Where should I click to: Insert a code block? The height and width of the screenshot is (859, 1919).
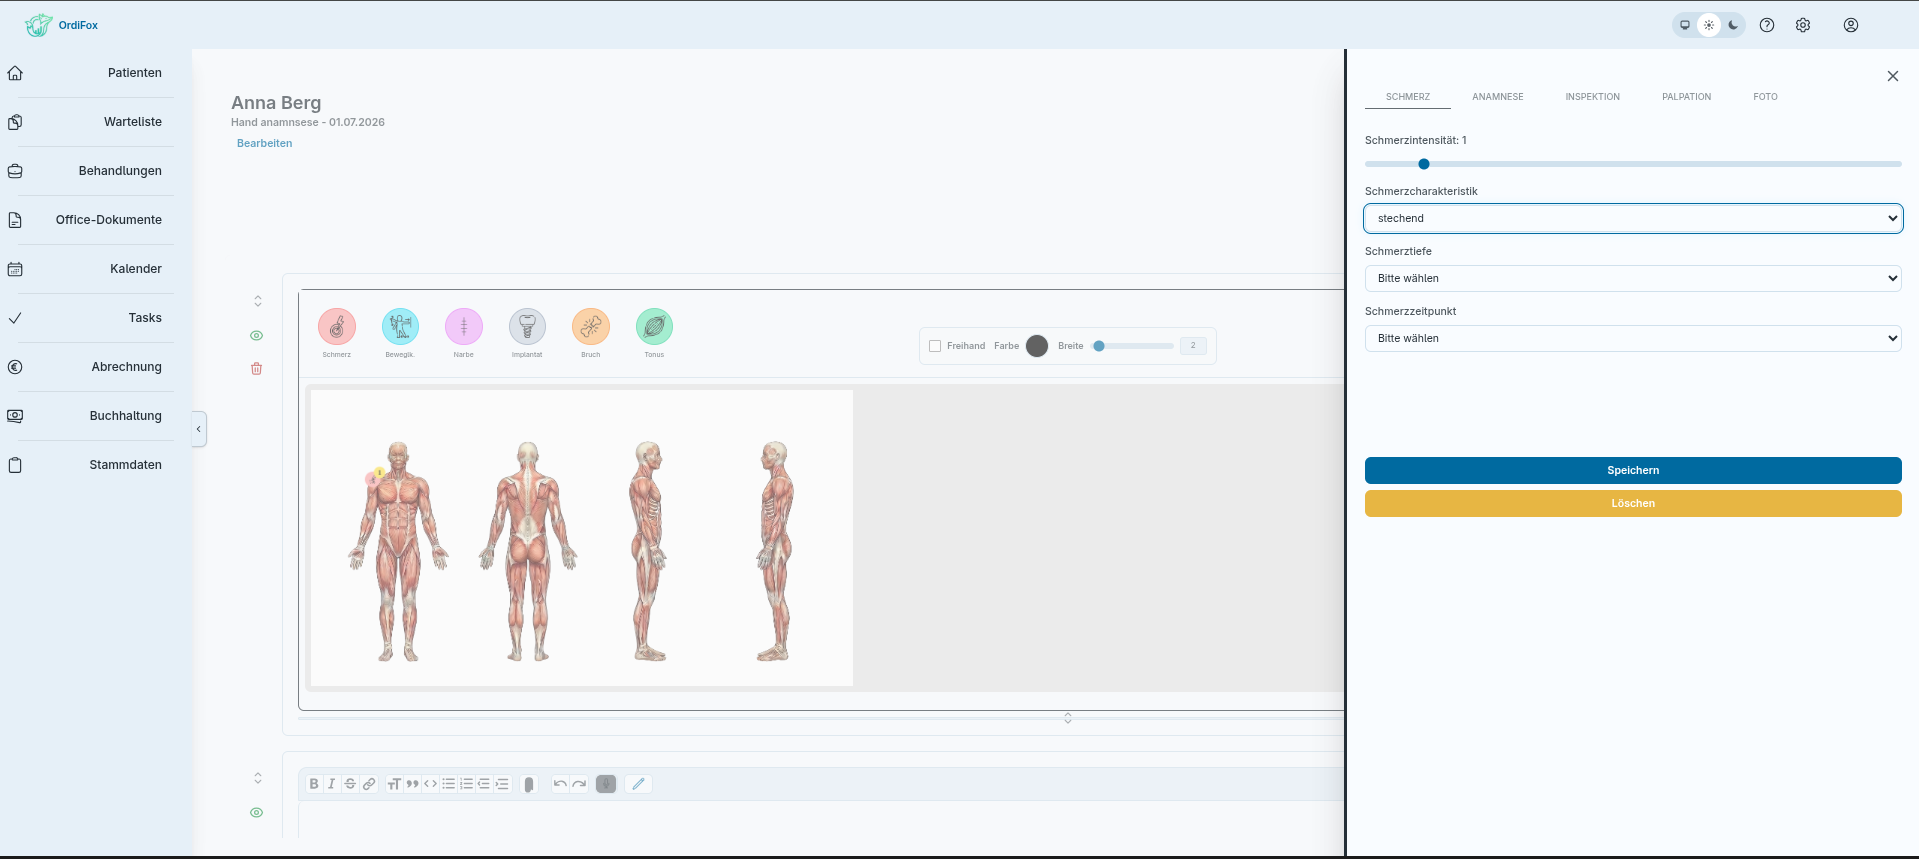tap(430, 784)
